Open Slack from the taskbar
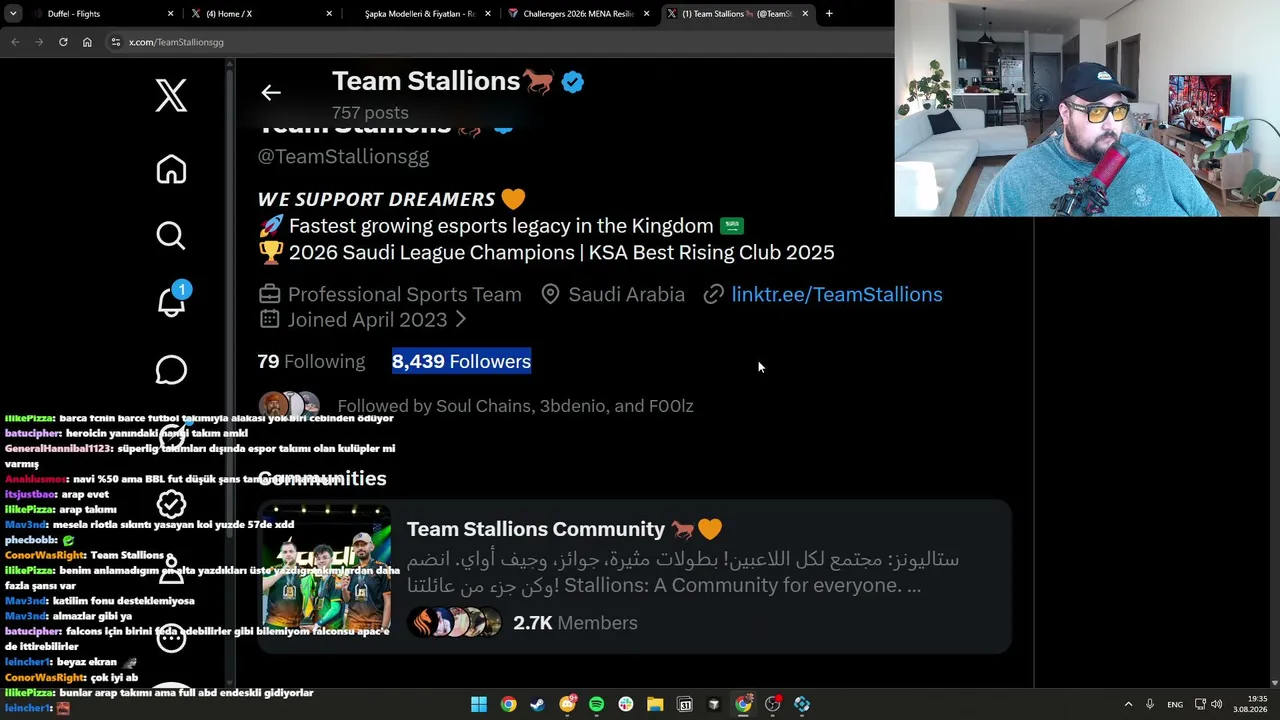Viewport: 1280px width, 720px height. [x=626, y=705]
